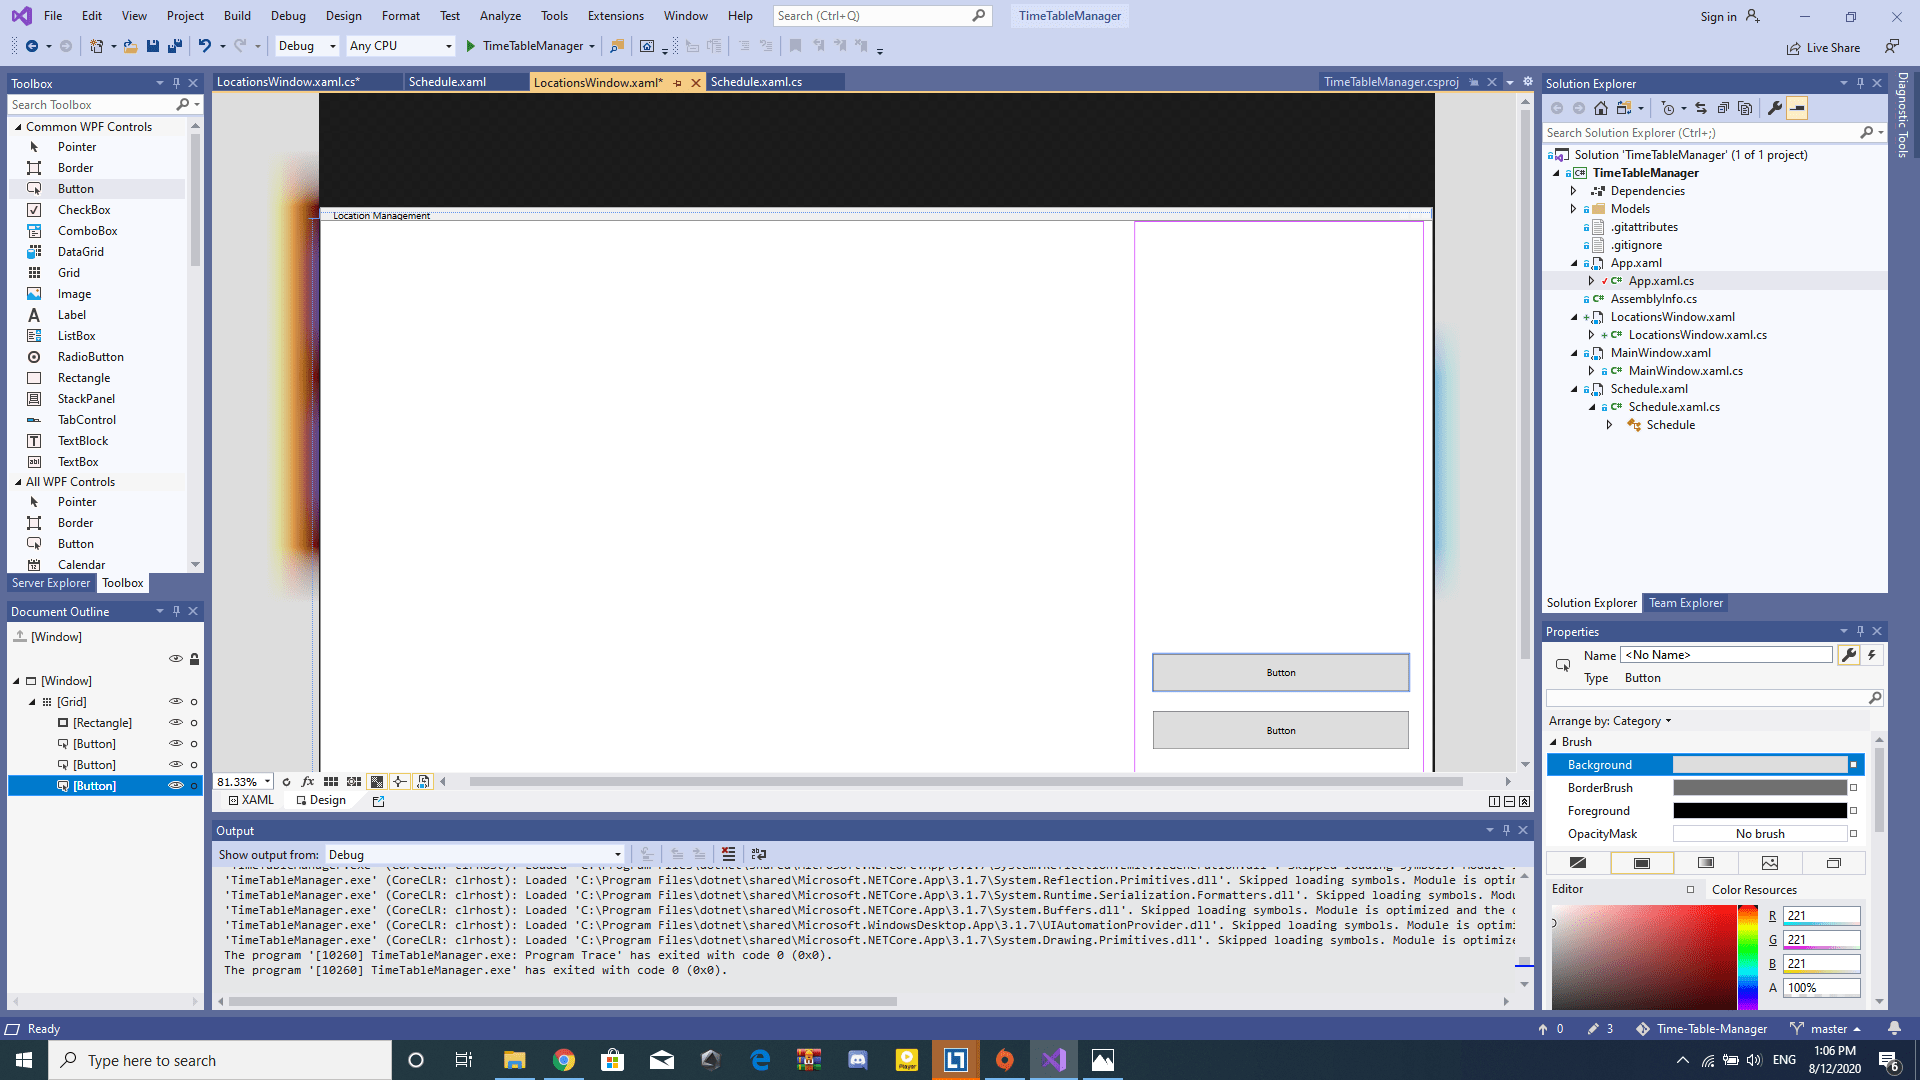Viewport: 1920px width, 1080px height.
Task: Click the Foreground black color swatch
Action: [x=1759, y=811]
